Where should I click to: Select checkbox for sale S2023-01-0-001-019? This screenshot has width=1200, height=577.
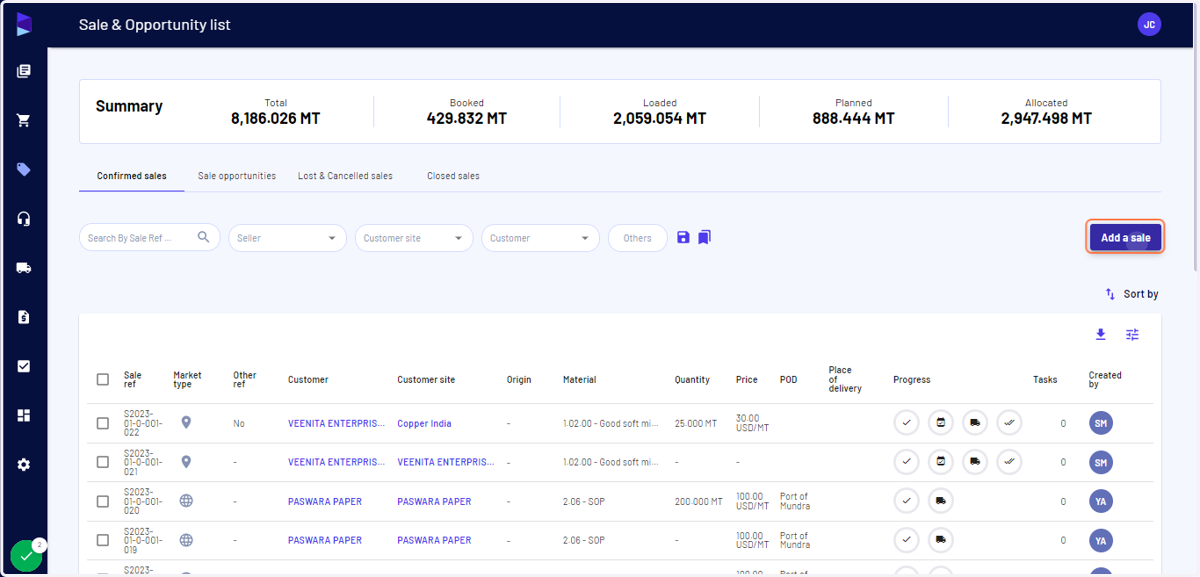click(103, 540)
